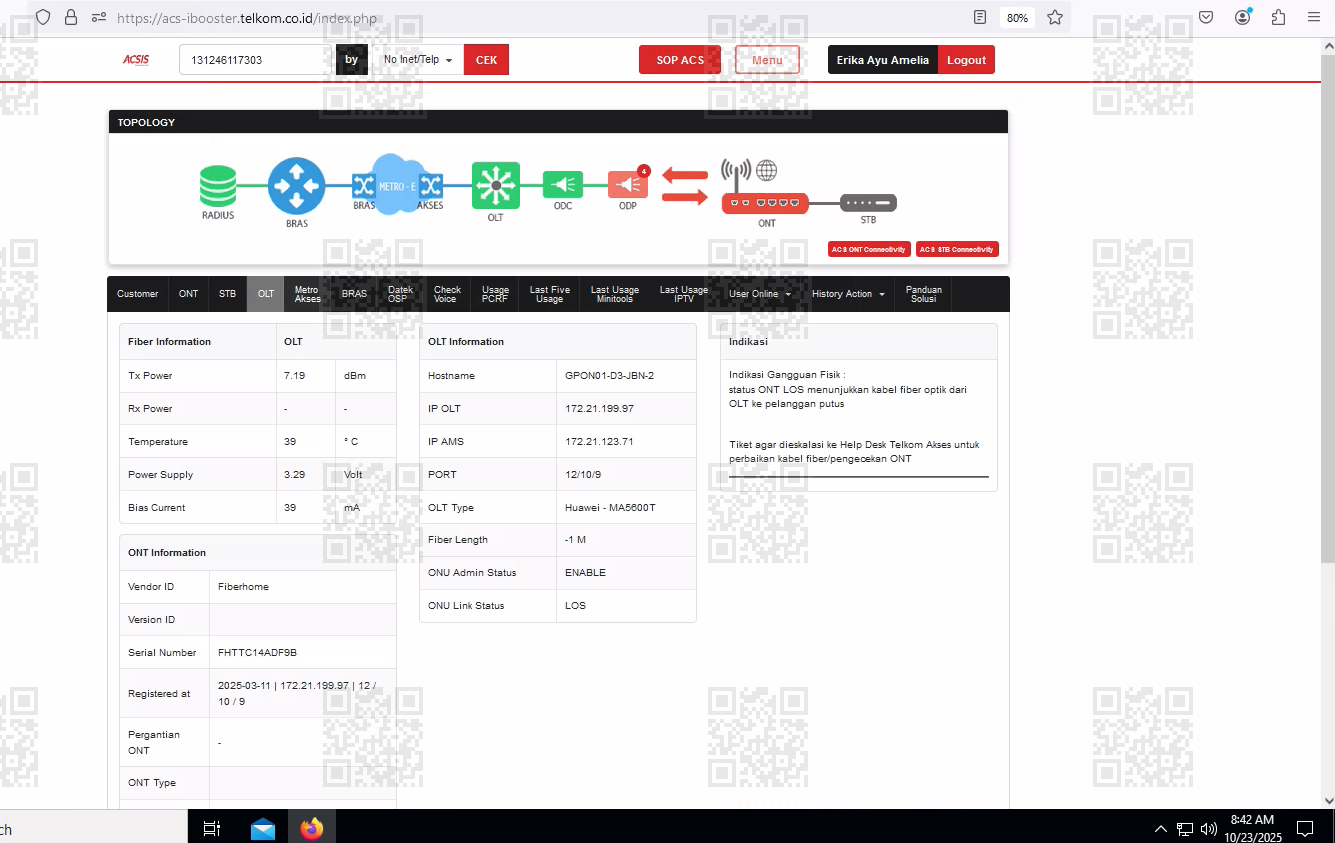The width and height of the screenshot is (1335, 843).
Task: Switch to the STB tab
Action: [228, 294]
